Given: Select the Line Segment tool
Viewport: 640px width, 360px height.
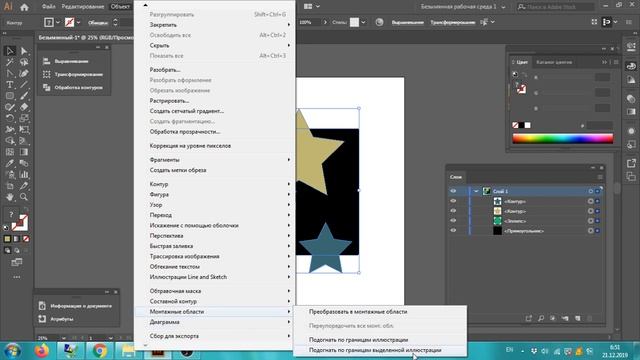Looking at the screenshot, I should (24, 84).
